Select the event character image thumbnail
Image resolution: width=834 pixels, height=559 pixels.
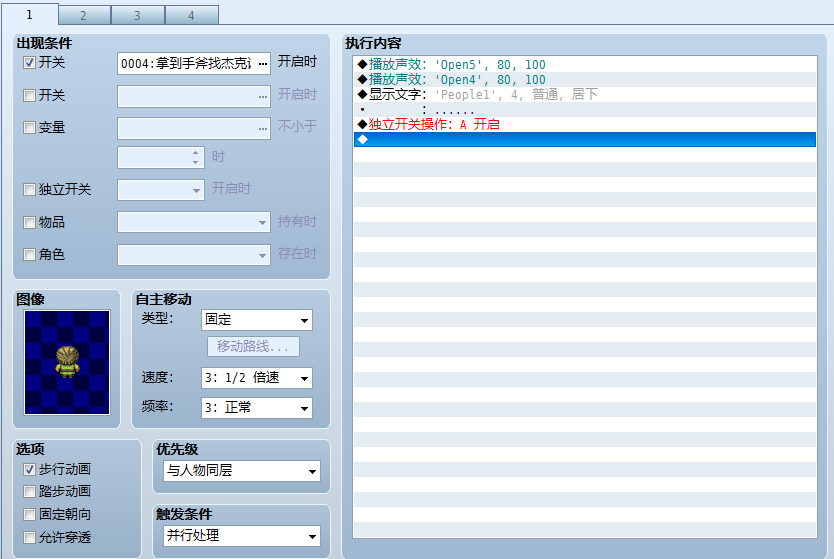coord(67,363)
